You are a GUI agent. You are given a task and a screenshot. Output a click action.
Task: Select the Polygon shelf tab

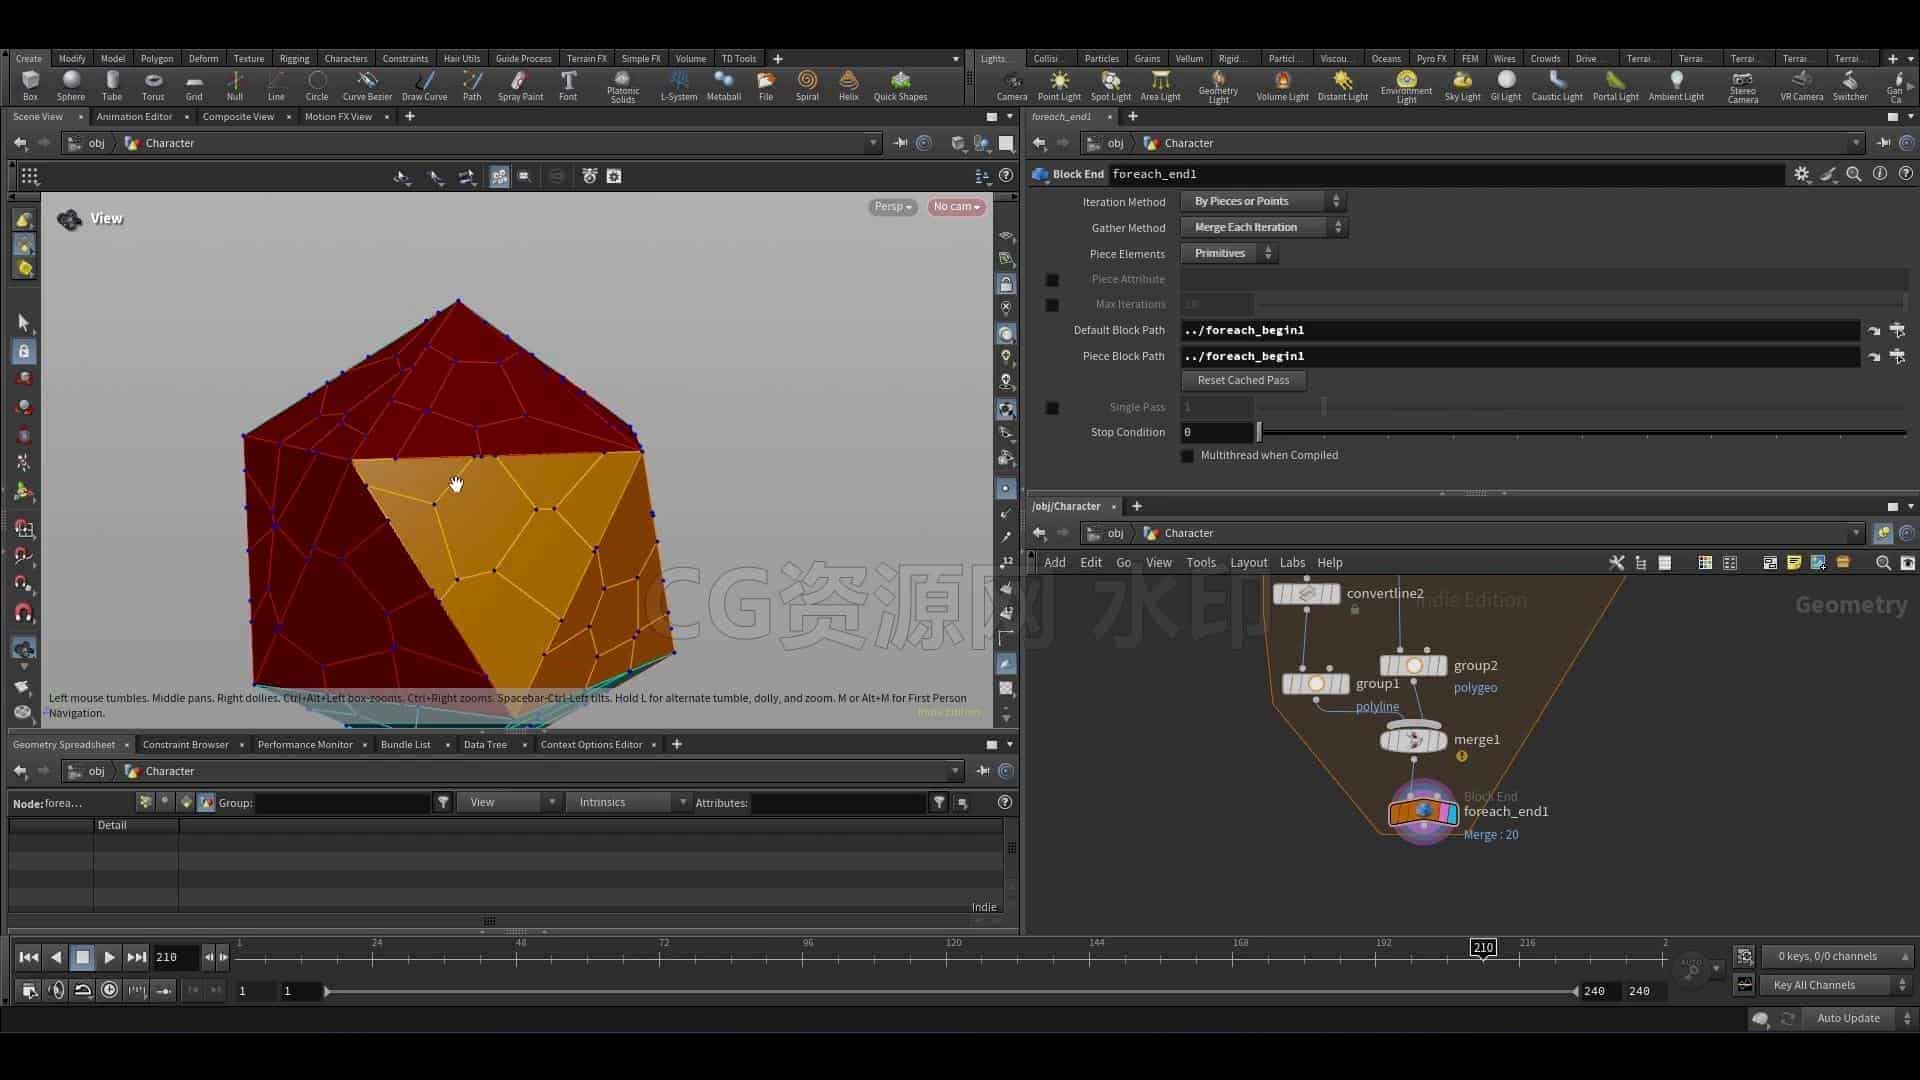point(157,59)
